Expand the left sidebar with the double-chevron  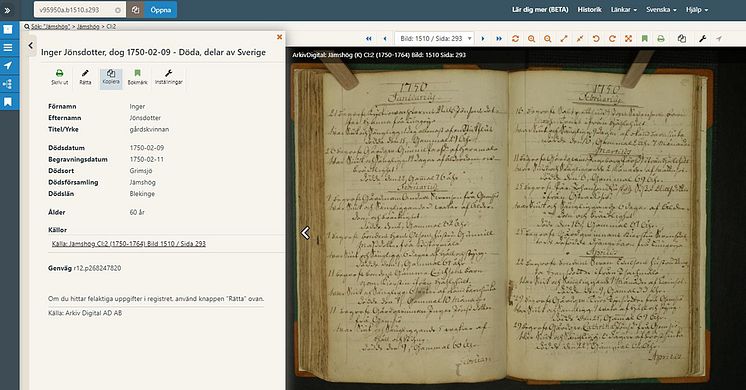[8, 10]
